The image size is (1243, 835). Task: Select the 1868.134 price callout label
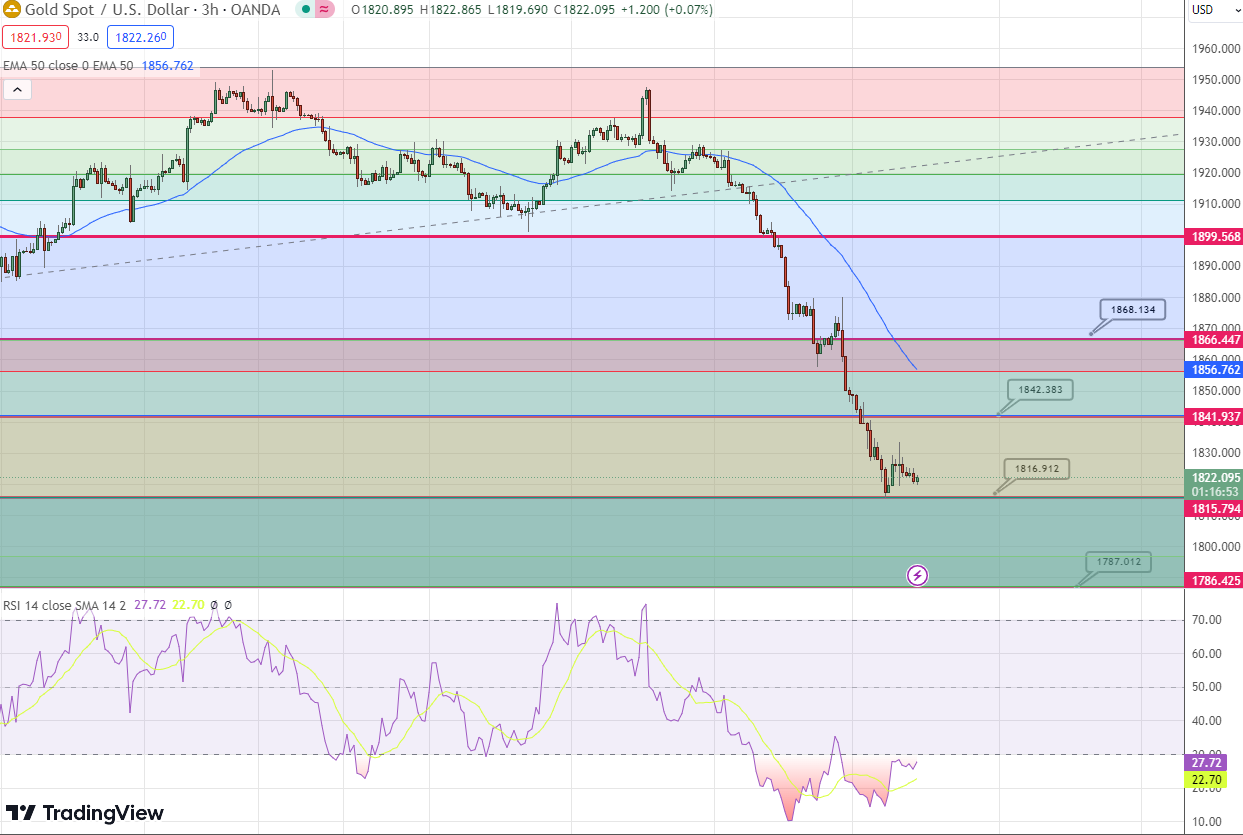[x=1132, y=310]
